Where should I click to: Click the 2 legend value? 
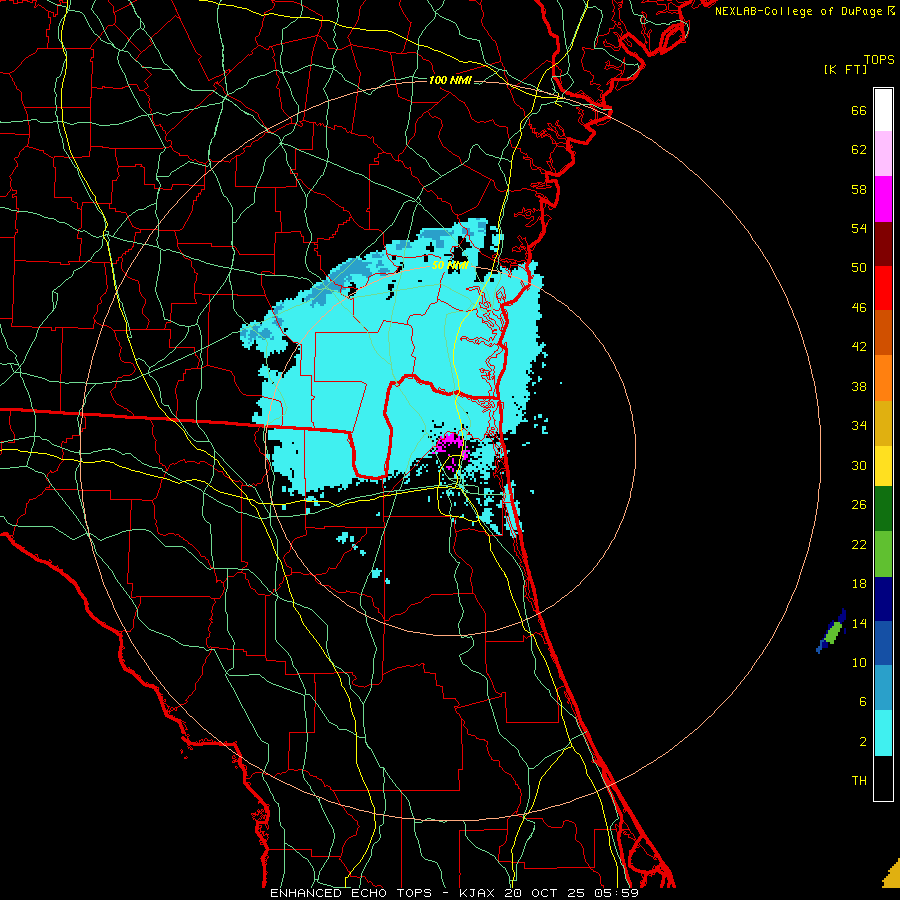pyautogui.click(x=863, y=742)
